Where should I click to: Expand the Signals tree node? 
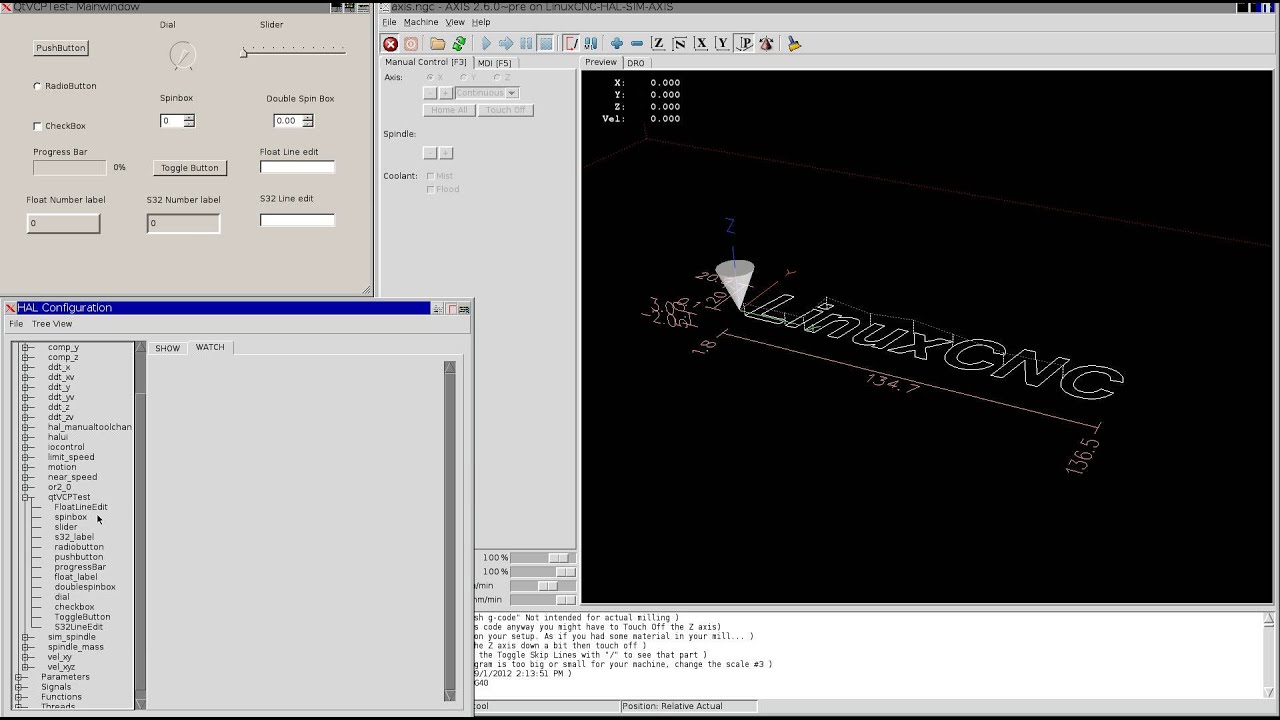19,687
